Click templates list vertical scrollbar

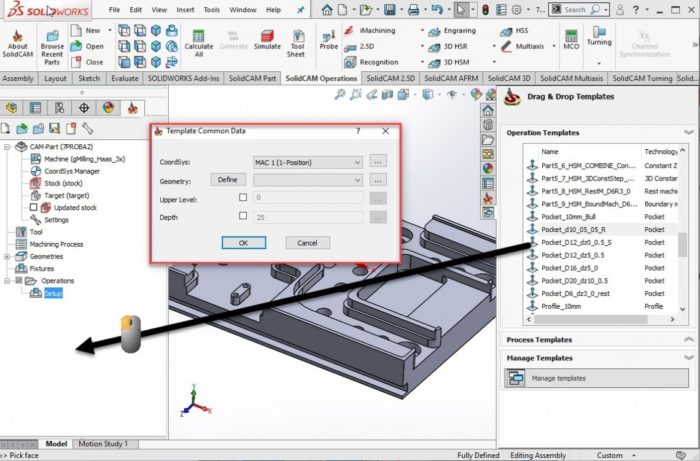[682, 245]
